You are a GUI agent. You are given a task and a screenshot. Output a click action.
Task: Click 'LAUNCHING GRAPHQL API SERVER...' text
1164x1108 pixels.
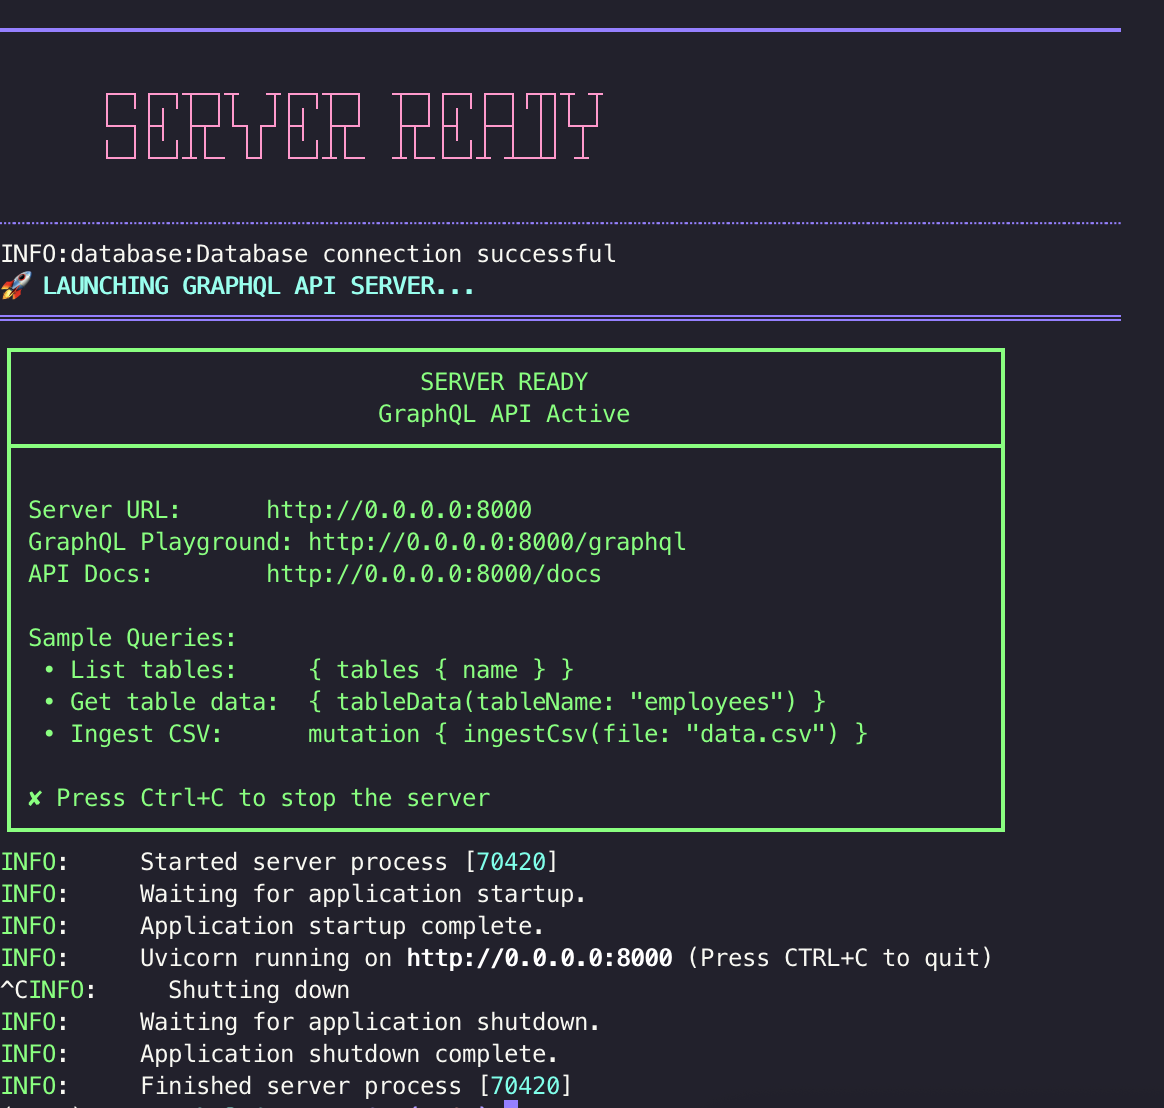[x=258, y=286]
